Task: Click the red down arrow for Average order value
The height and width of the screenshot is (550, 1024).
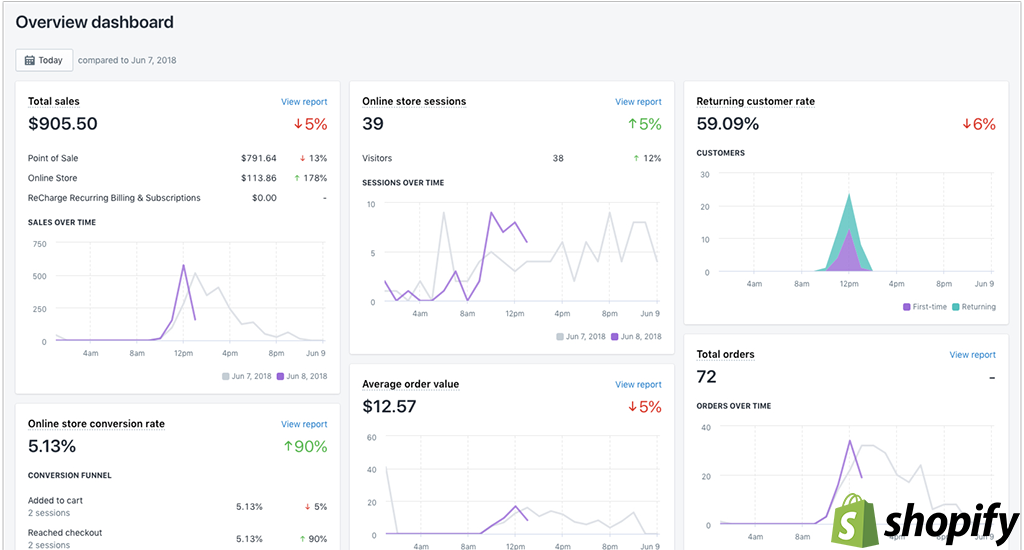Action: tap(632, 407)
